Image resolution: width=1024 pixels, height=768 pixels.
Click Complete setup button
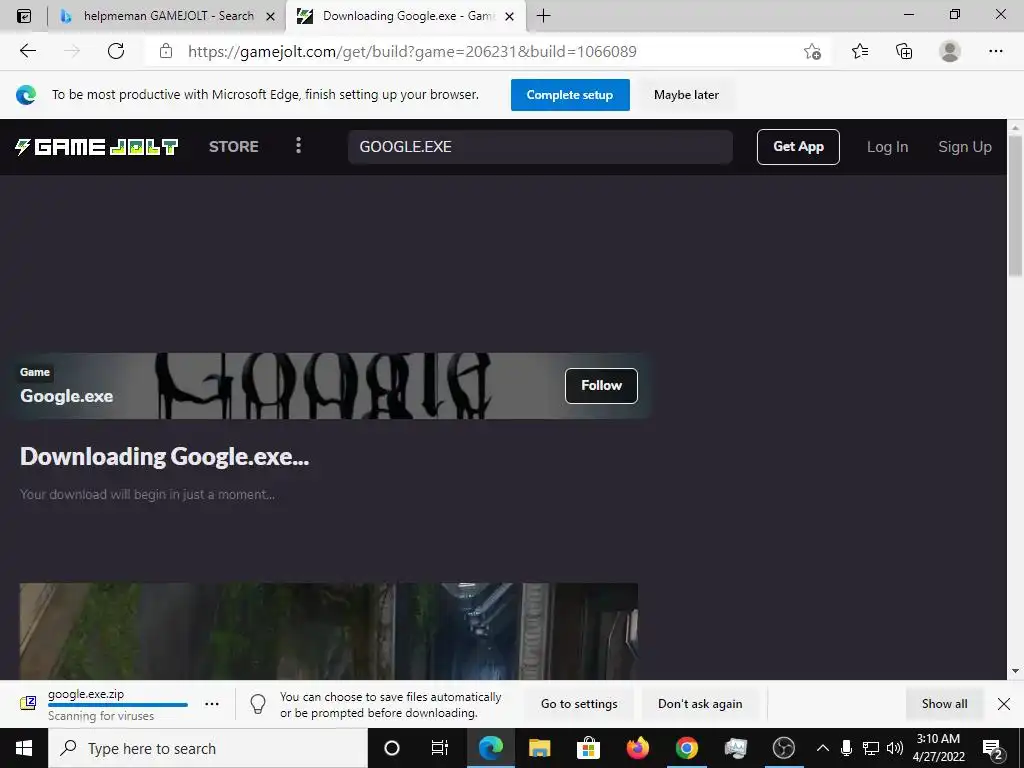pos(569,95)
